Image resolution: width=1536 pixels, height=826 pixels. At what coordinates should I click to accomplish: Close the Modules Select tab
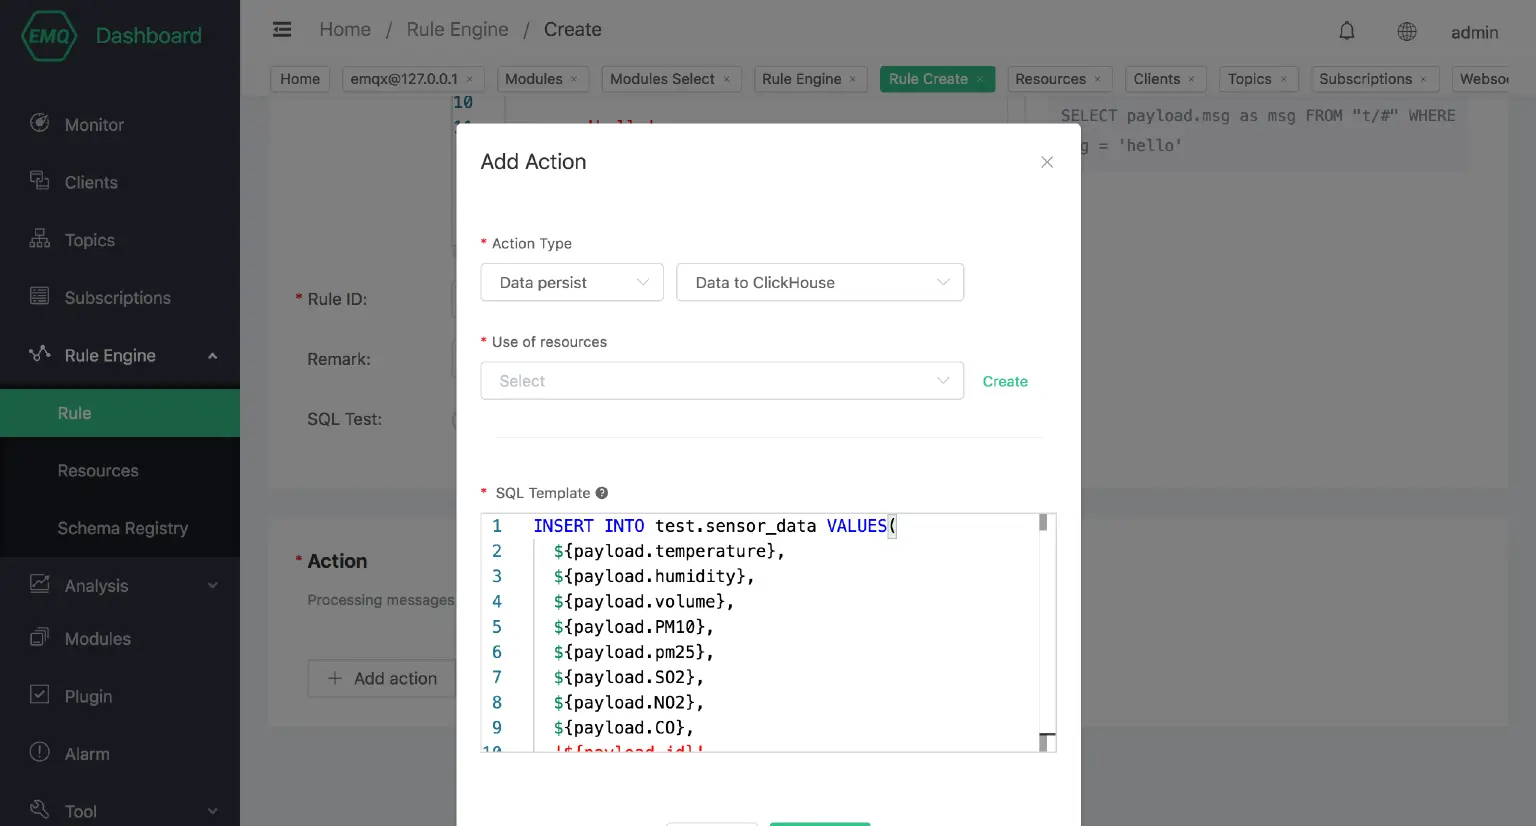click(x=727, y=80)
